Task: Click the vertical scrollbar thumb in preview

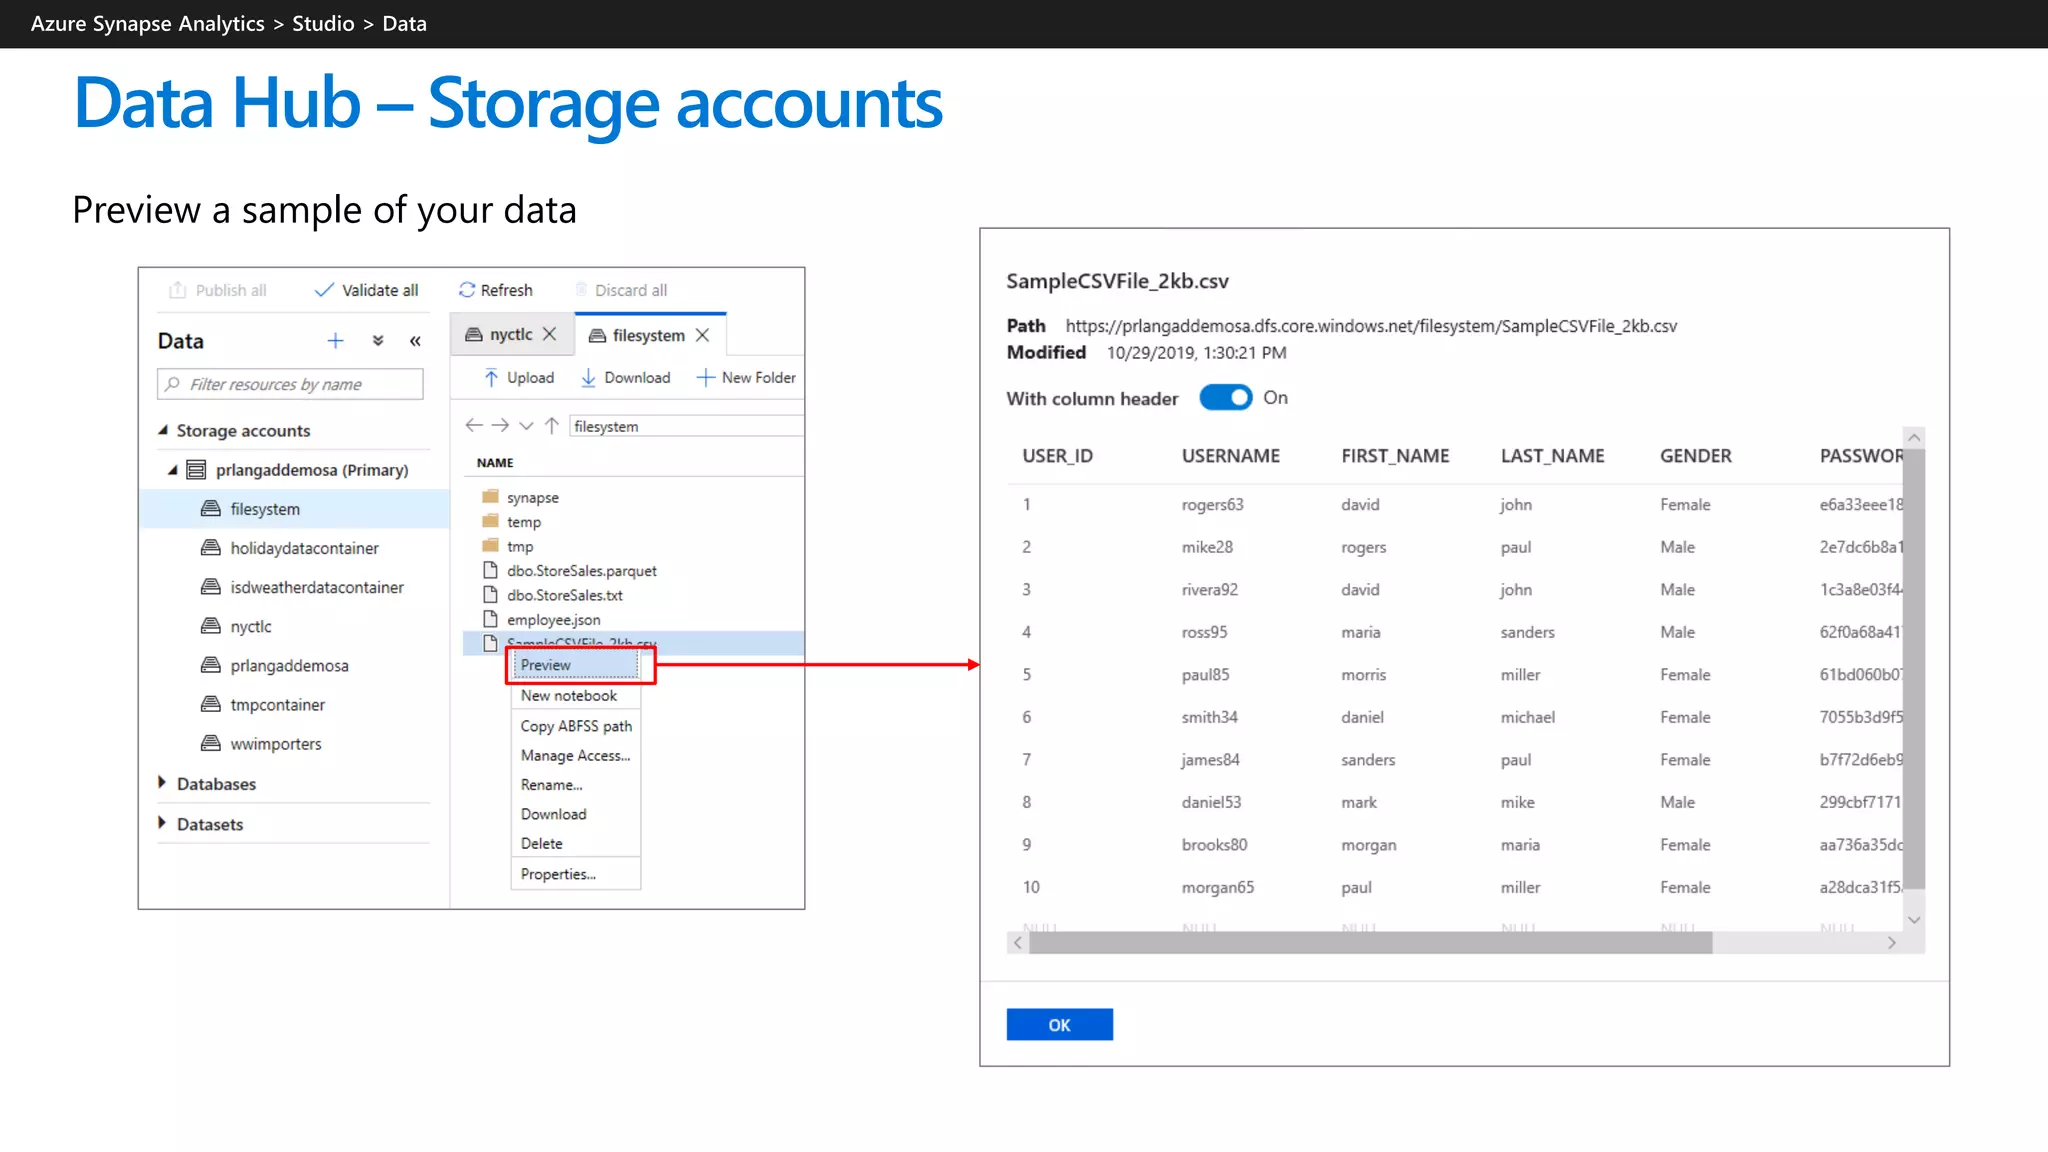Action: [1914, 668]
